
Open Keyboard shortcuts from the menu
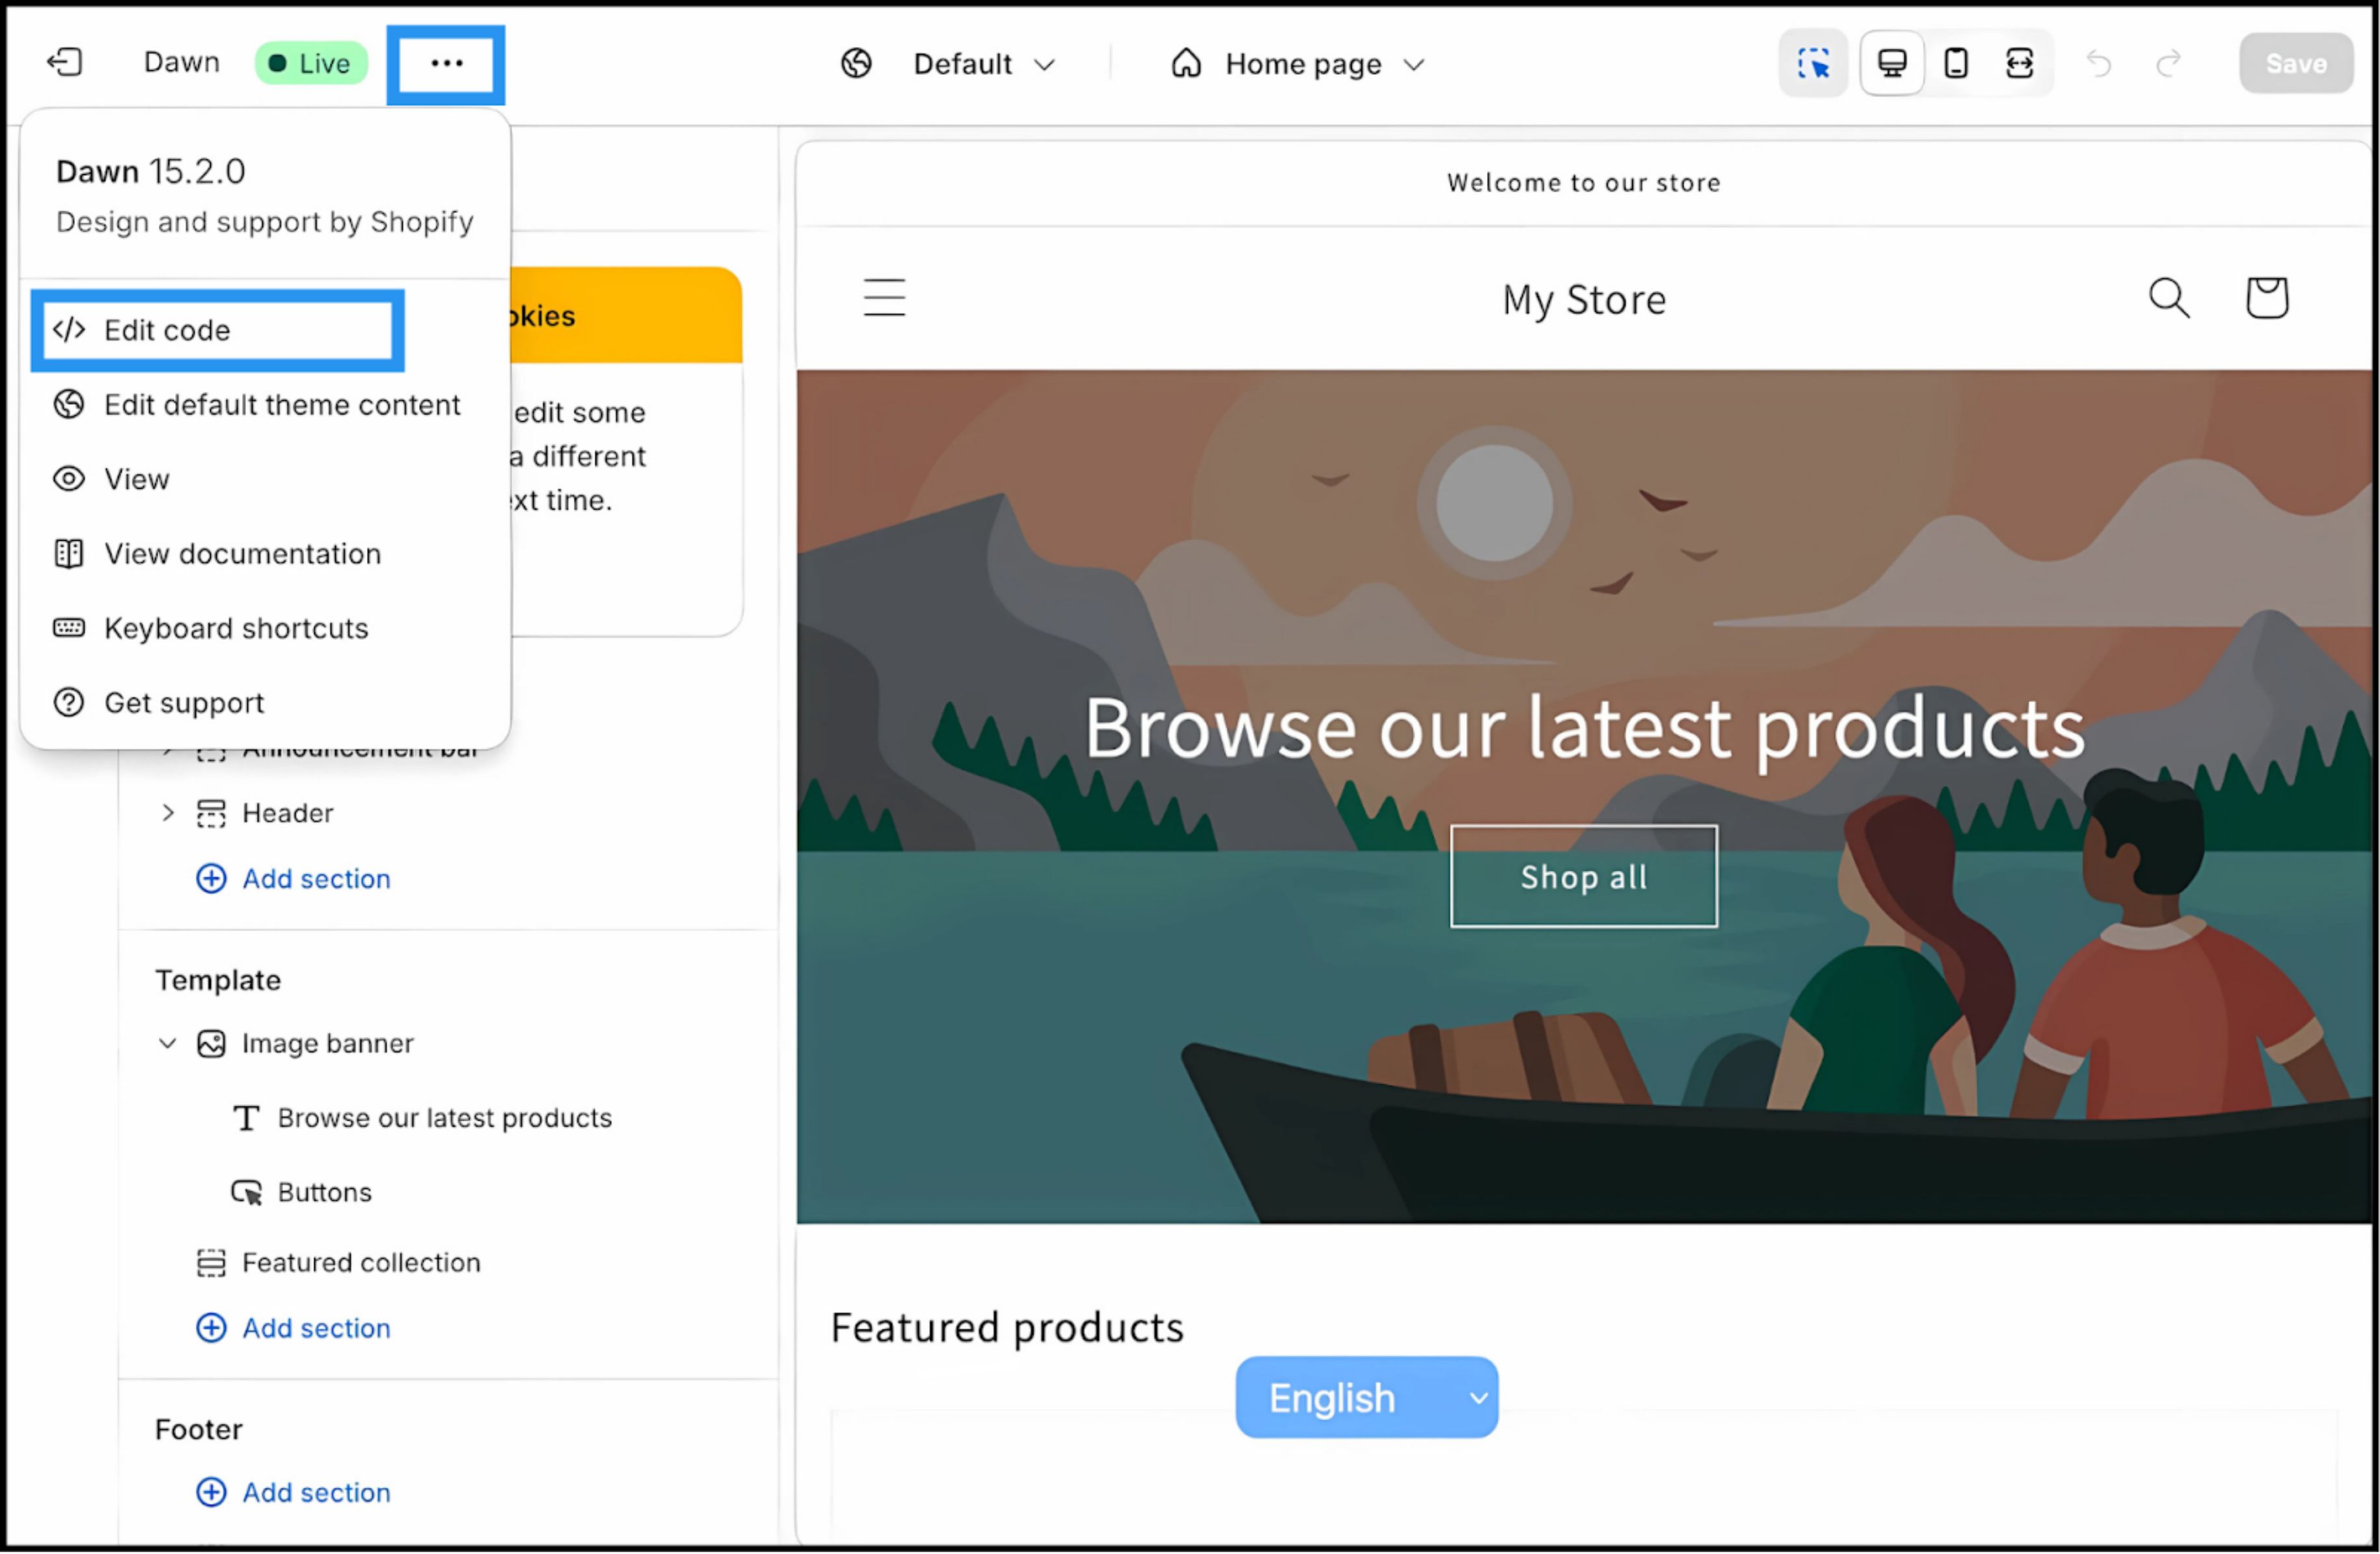coord(236,628)
